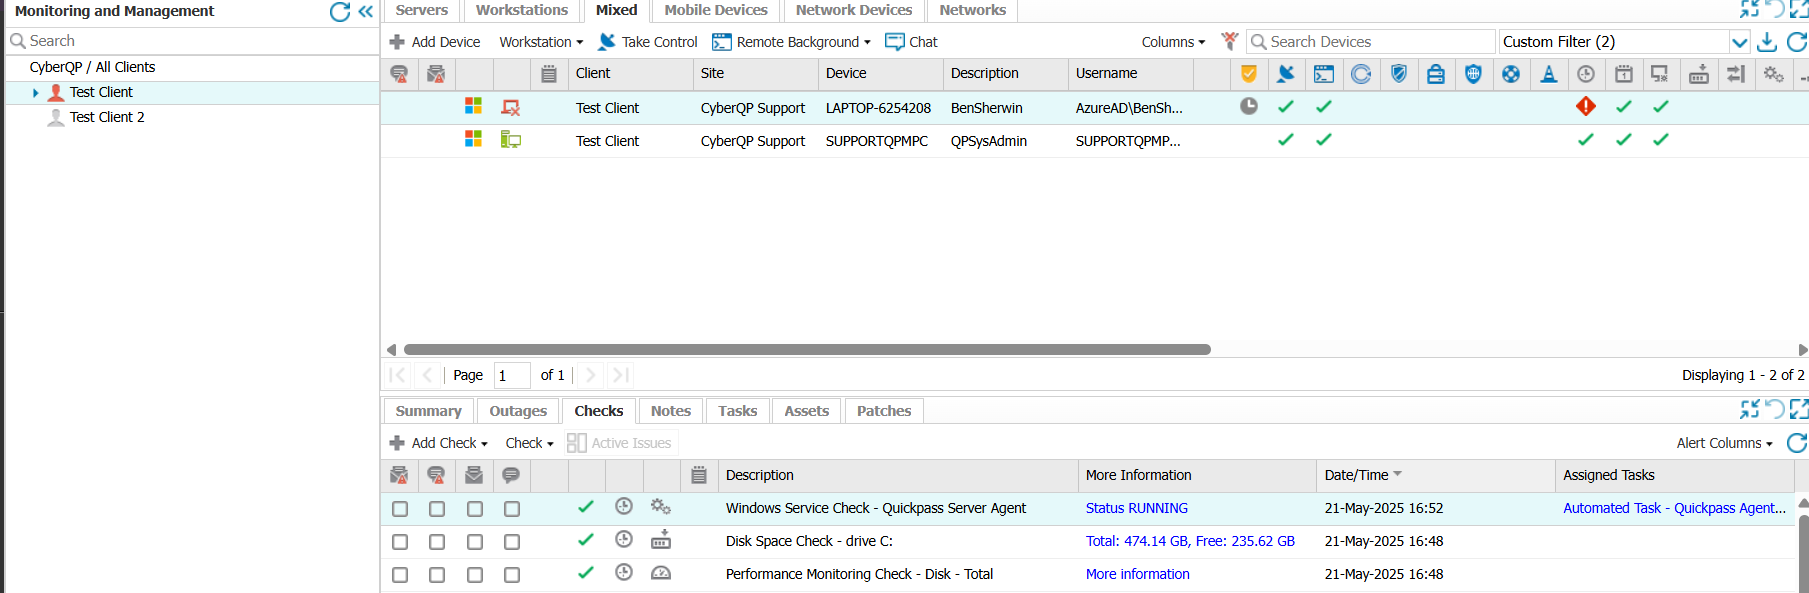Click the lifebuoy column header icon
This screenshot has width=1809, height=593.
pyautogui.click(x=1511, y=74)
